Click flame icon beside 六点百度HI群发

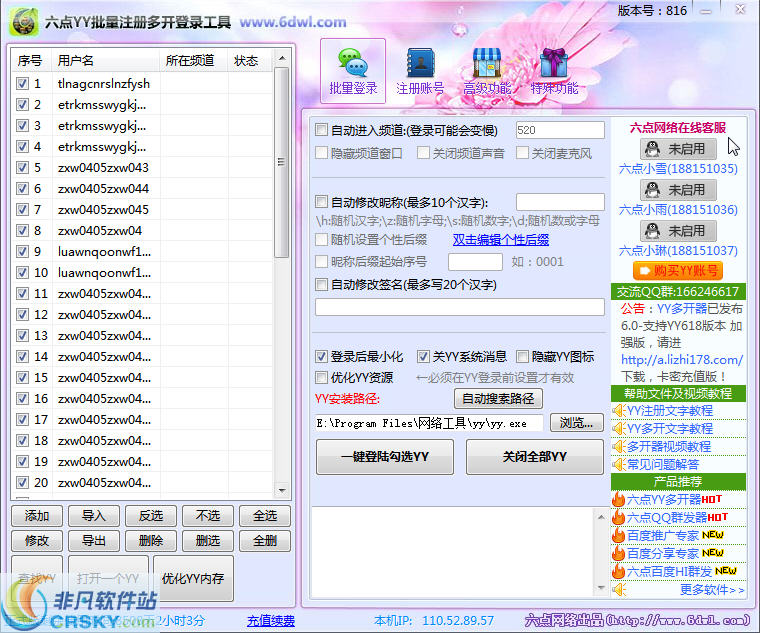pyautogui.click(x=618, y=571)
